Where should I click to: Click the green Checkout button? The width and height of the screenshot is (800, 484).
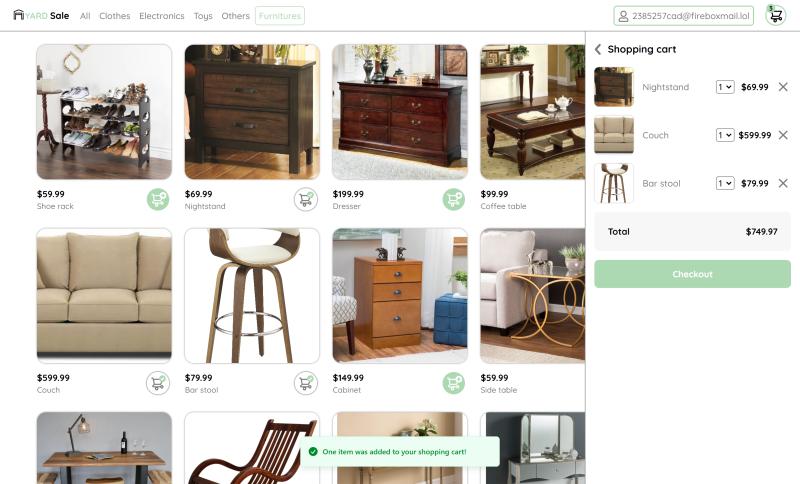[692, 274]
